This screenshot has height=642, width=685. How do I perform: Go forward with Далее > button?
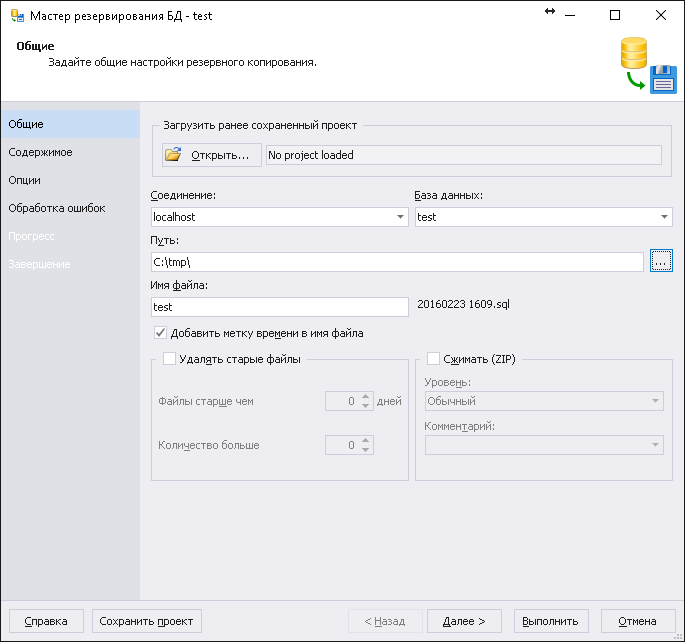[464, 621]
